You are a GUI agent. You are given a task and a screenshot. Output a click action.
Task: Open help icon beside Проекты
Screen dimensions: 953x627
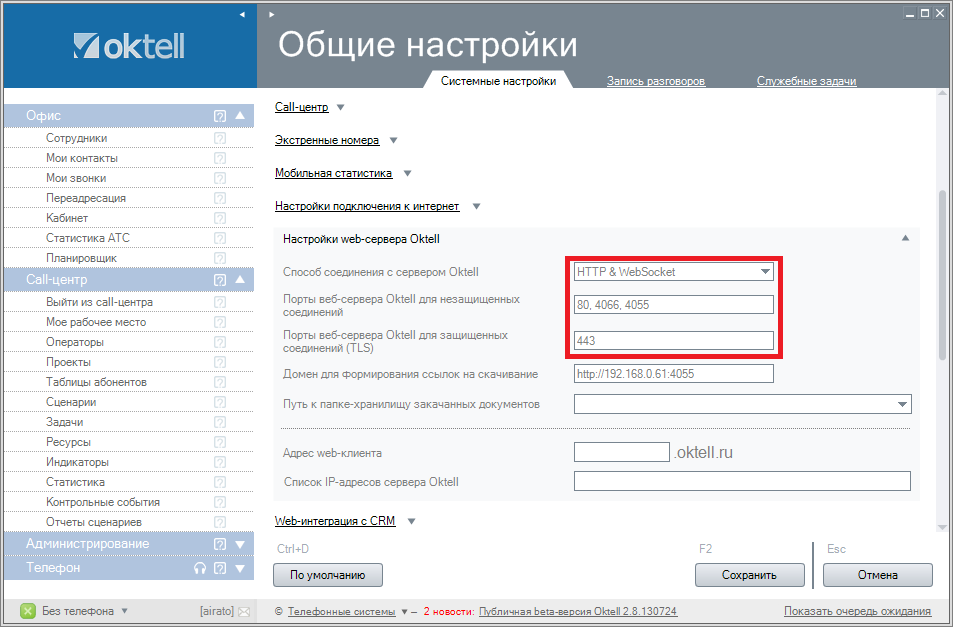[x=220, y=362]
